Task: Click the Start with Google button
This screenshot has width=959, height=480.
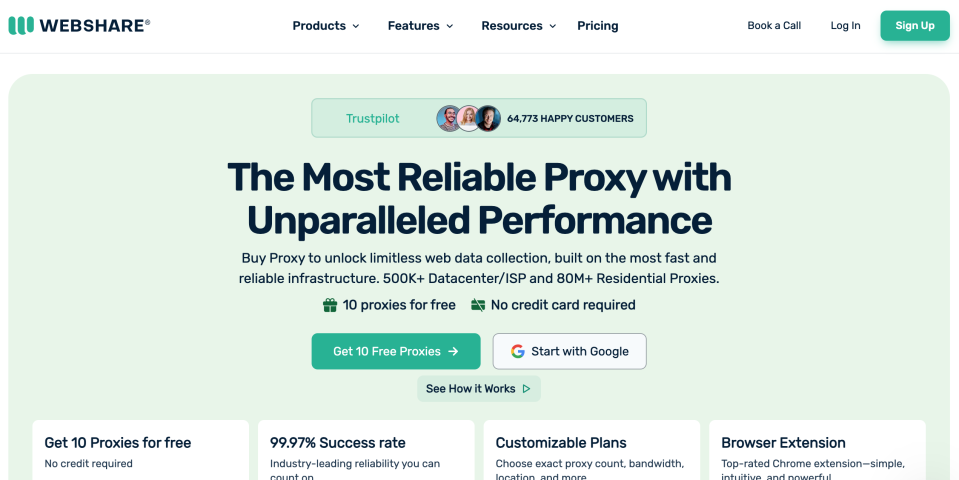Action: 569,351
